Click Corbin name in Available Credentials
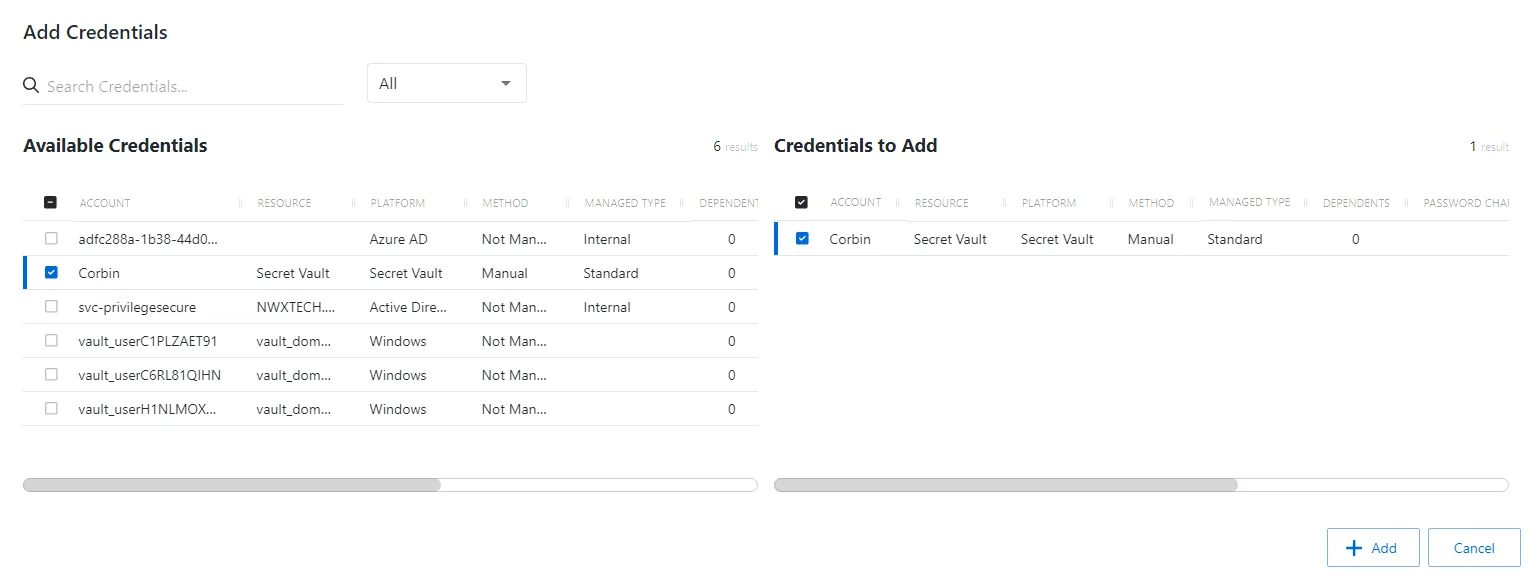1532x582 pixels. click(99, 273)
